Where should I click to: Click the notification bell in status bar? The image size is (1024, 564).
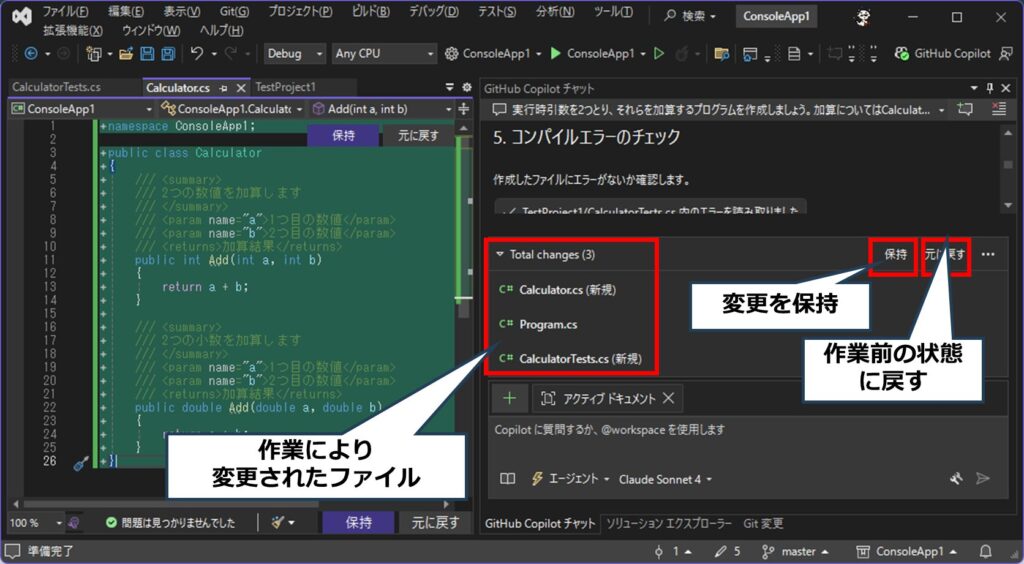pos(986,551)
